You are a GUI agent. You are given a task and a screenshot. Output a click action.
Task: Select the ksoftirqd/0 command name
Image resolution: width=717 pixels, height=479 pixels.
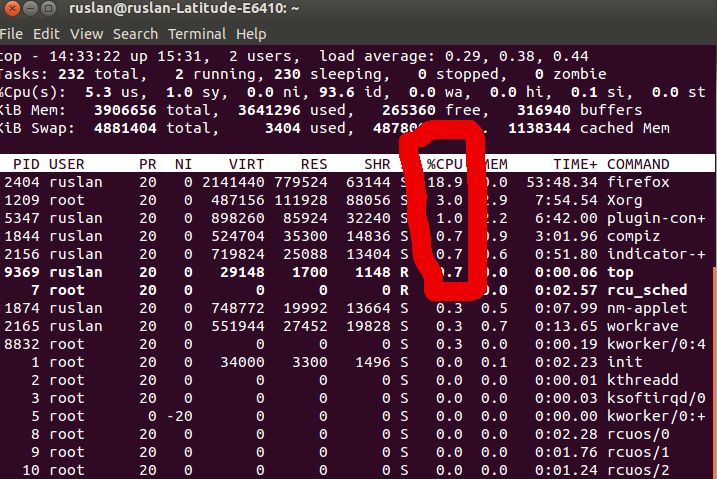click(656, 398)
